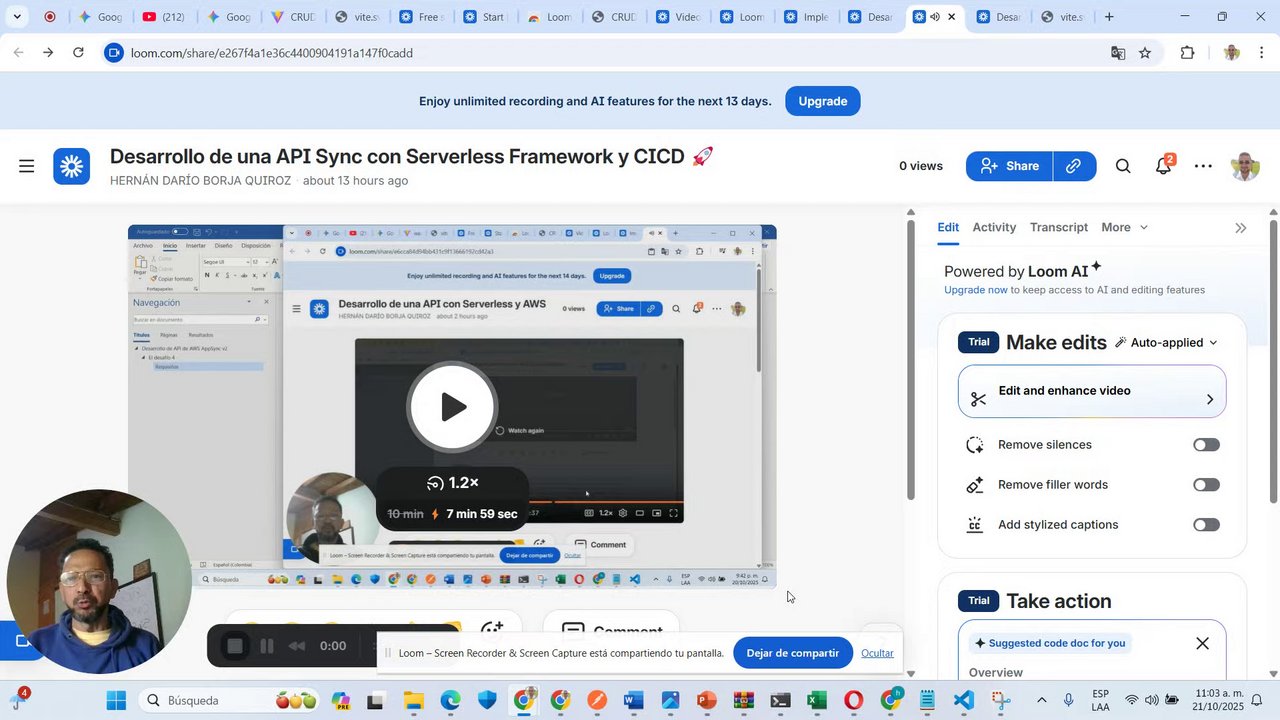Click the author name HERNÁN DARÍO BORJA QUIROZ
The image size is (1280, 720).
pyautogui.click(x=200, y=181)
